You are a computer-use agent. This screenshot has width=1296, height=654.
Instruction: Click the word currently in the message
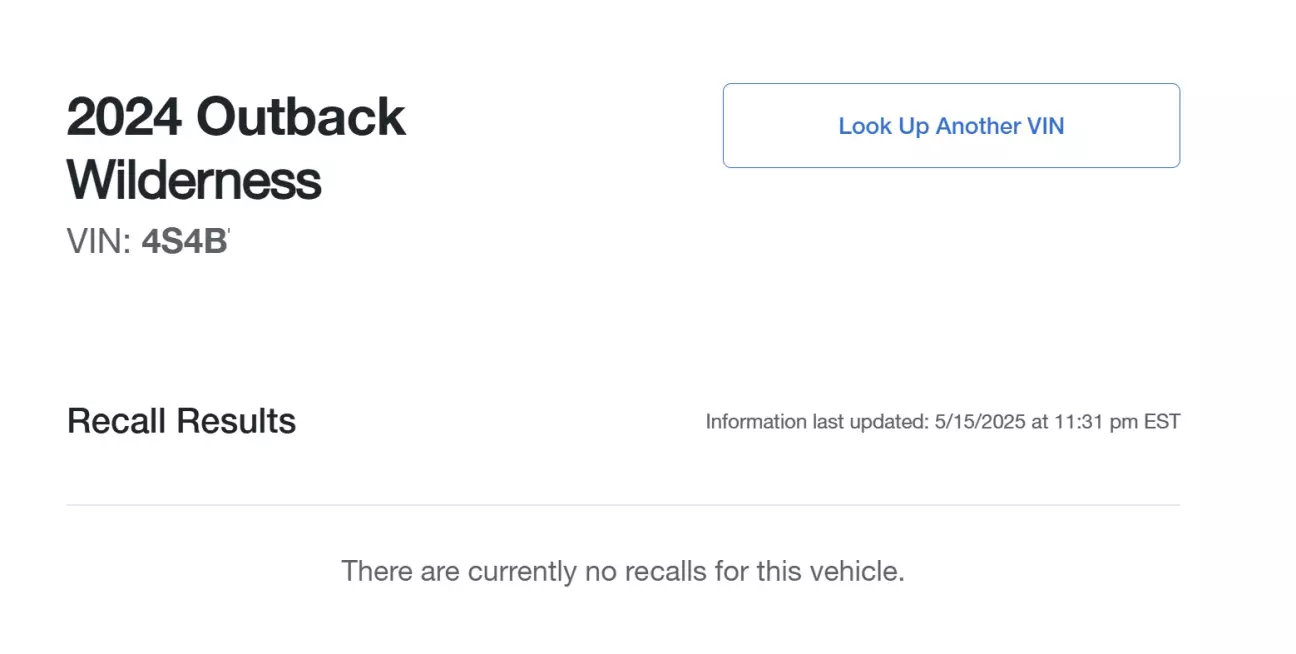tap(522, 572)
